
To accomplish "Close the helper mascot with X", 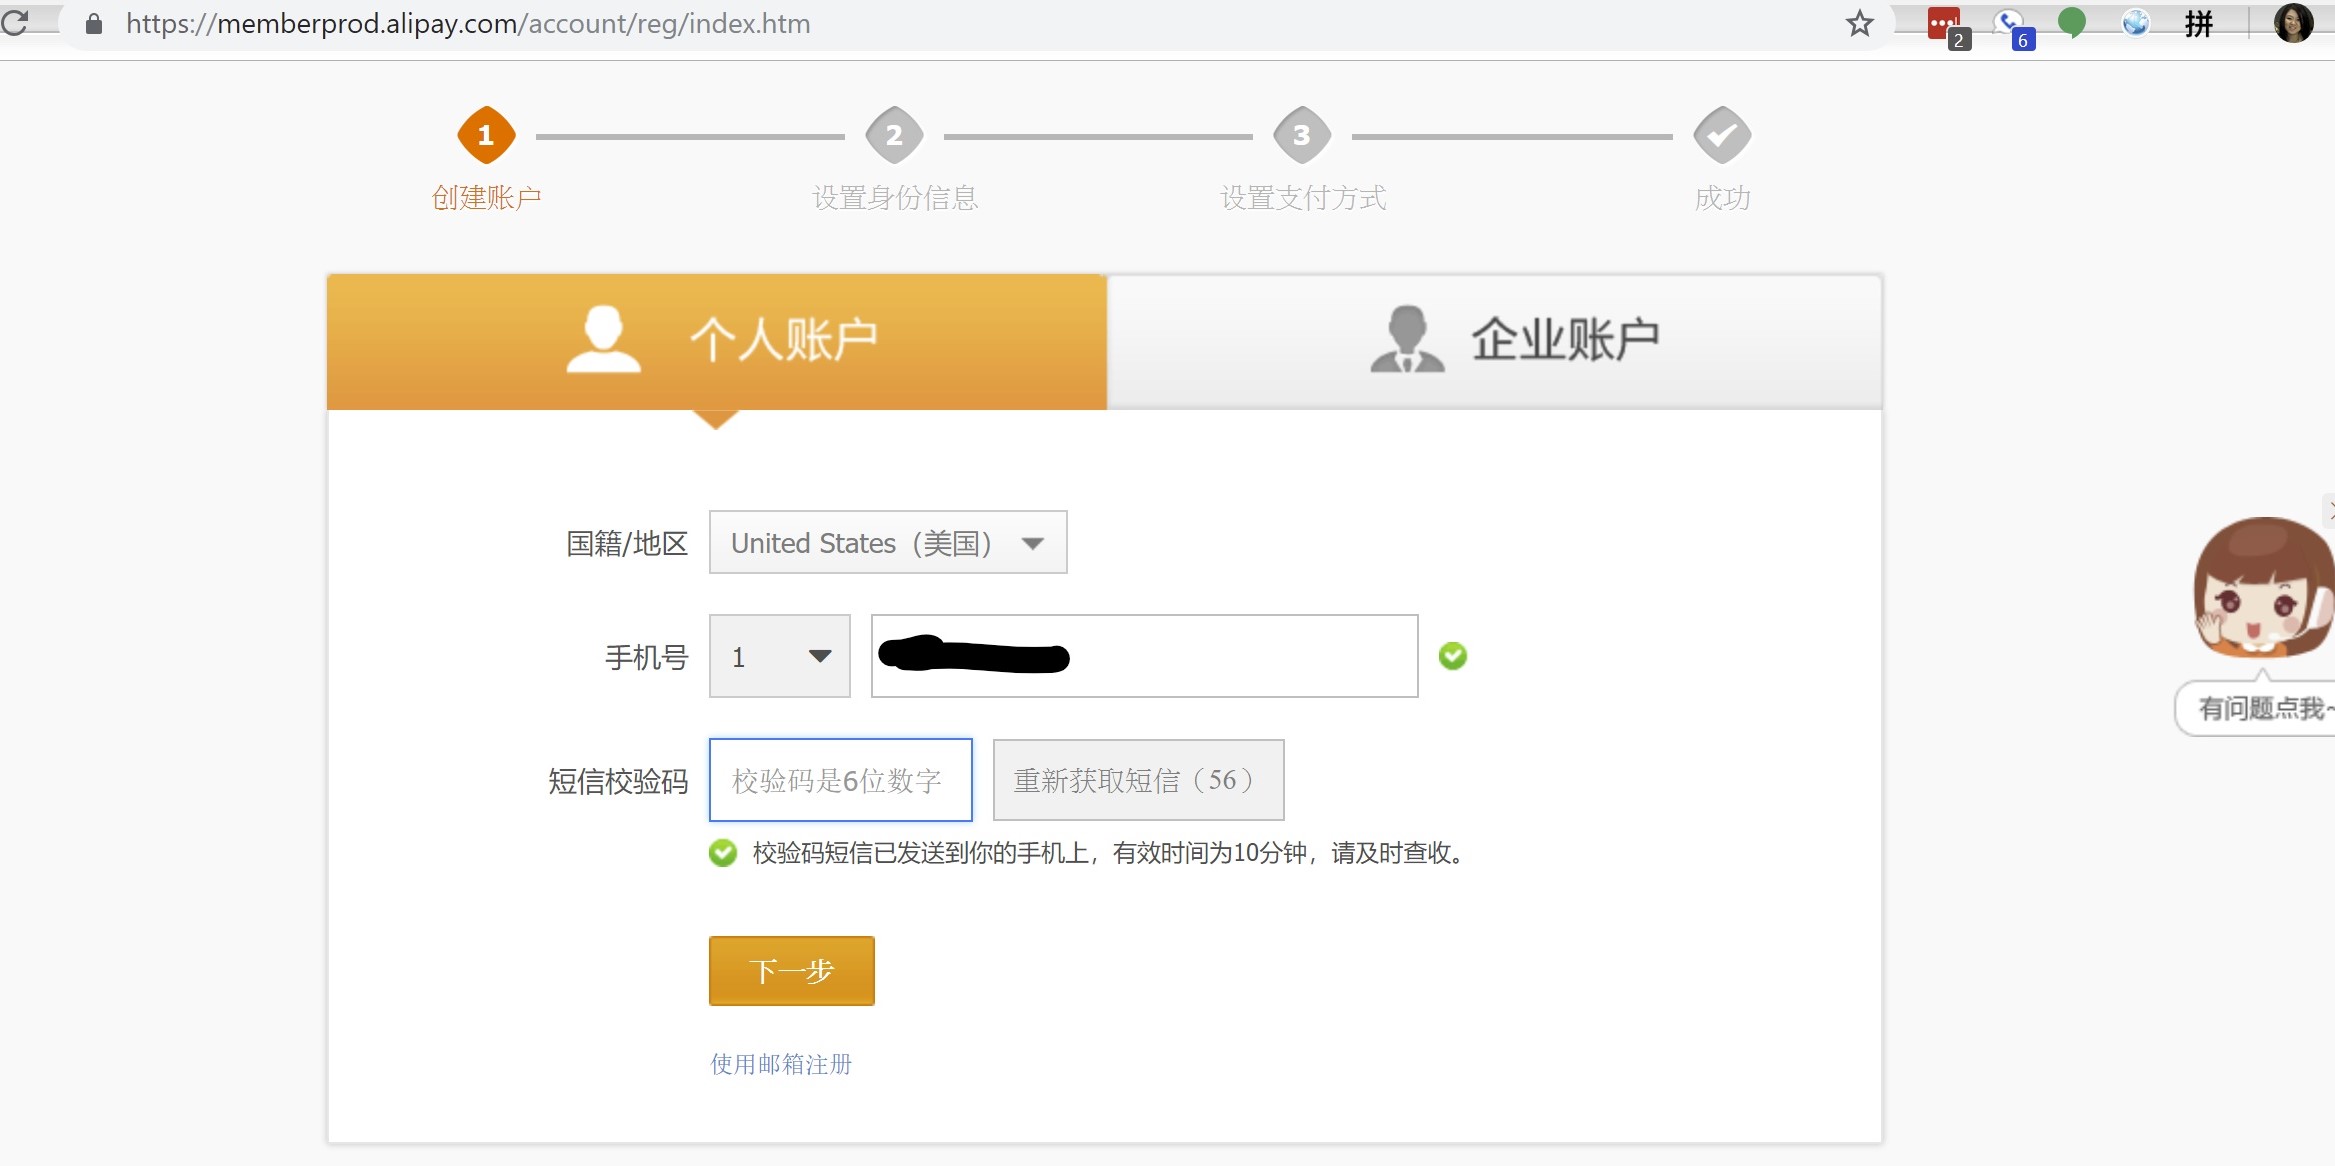I will 2329,509.
